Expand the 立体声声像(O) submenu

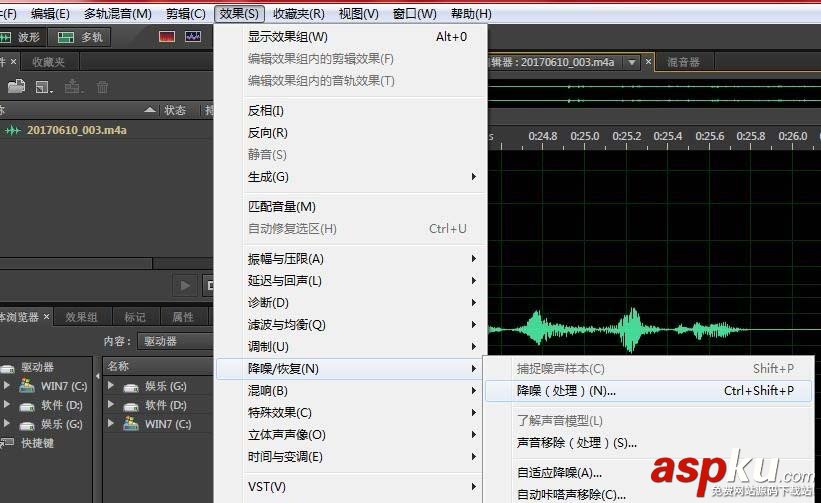[351, 434]
